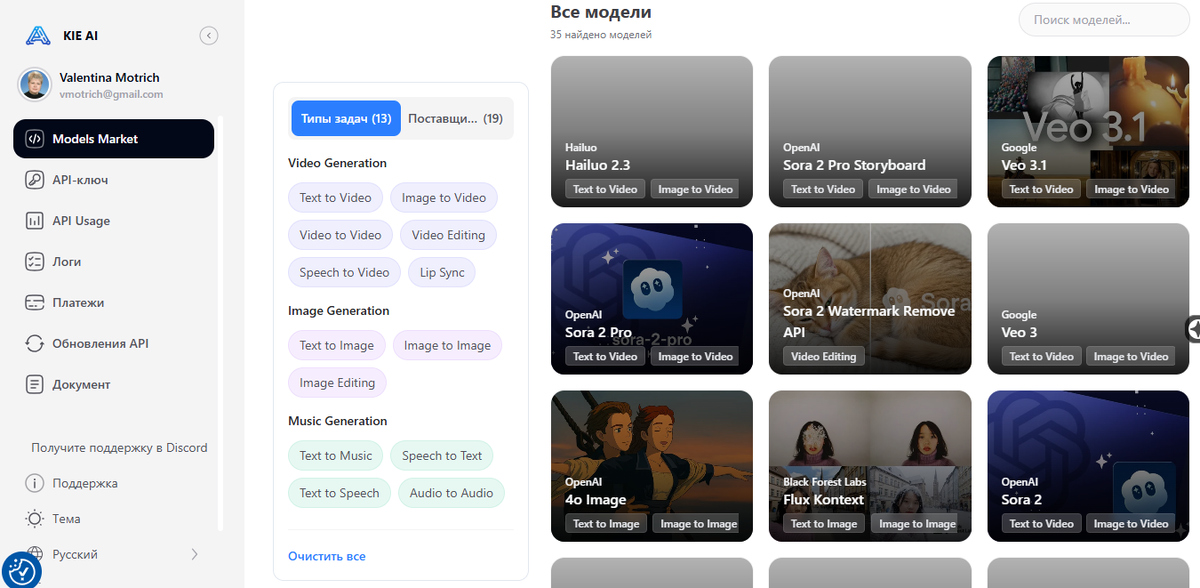Screen dimensions: 1200x588
Task: Click Text to Image tag on 4o Image
Action: pyautogui.click(x=606, y=524)
